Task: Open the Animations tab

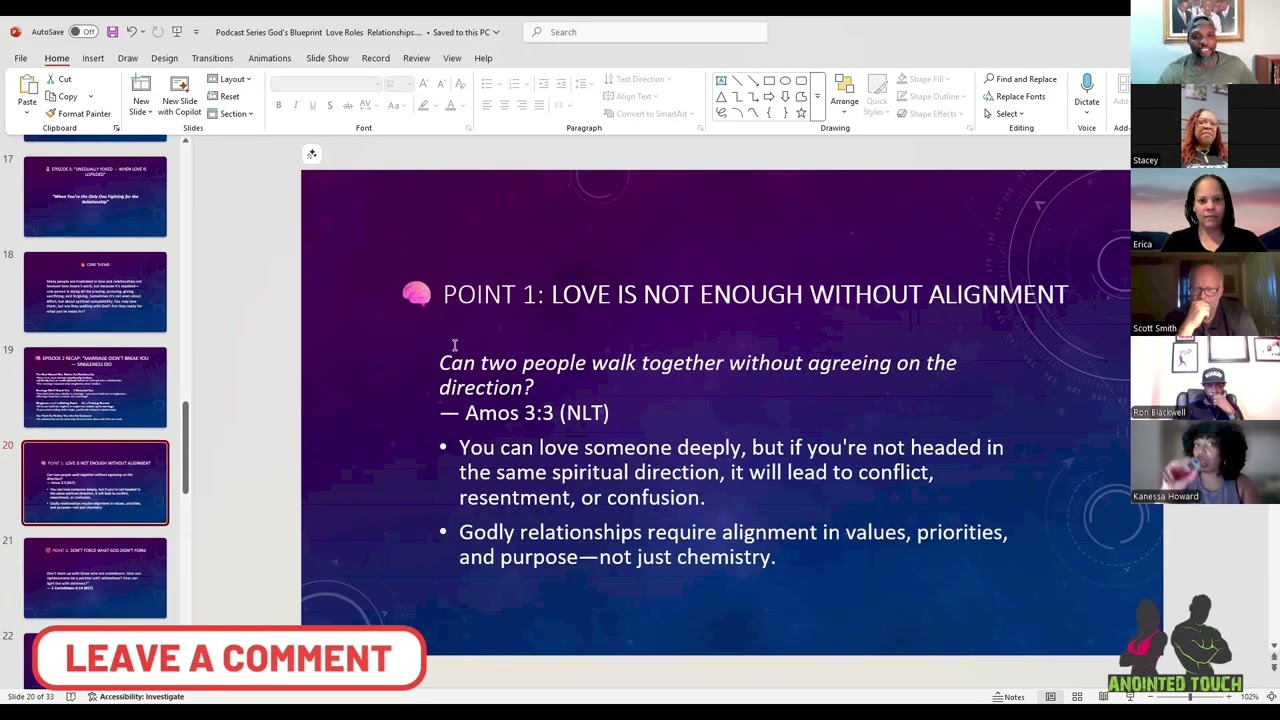Action: (x=269, y=58)
